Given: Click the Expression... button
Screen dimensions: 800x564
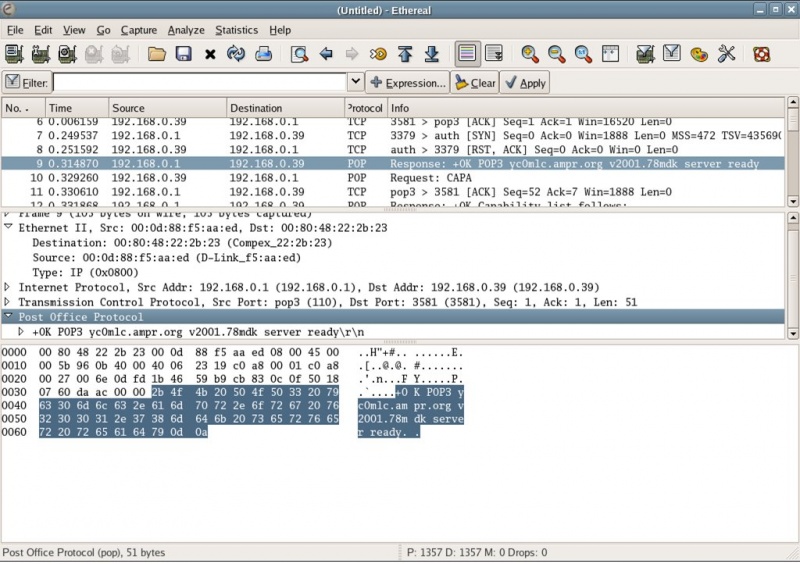Looking at the screenshot, I should coord(408,83).
